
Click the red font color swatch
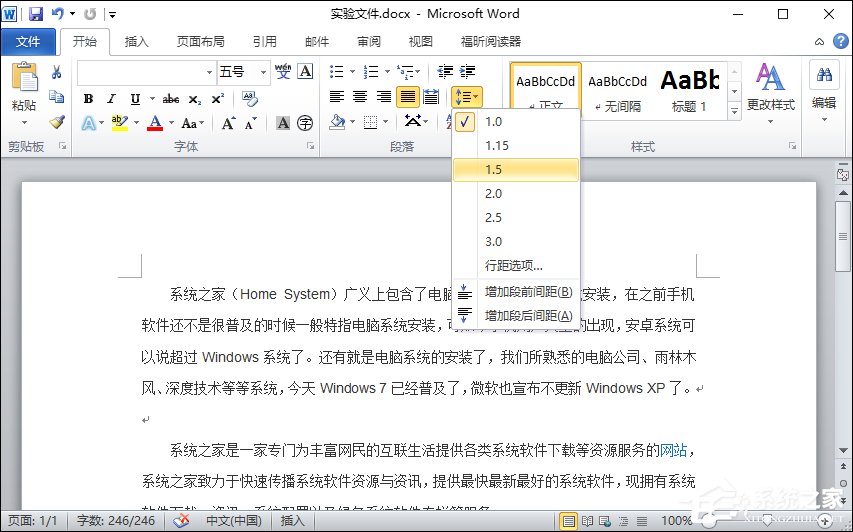[x=155, y=123]
